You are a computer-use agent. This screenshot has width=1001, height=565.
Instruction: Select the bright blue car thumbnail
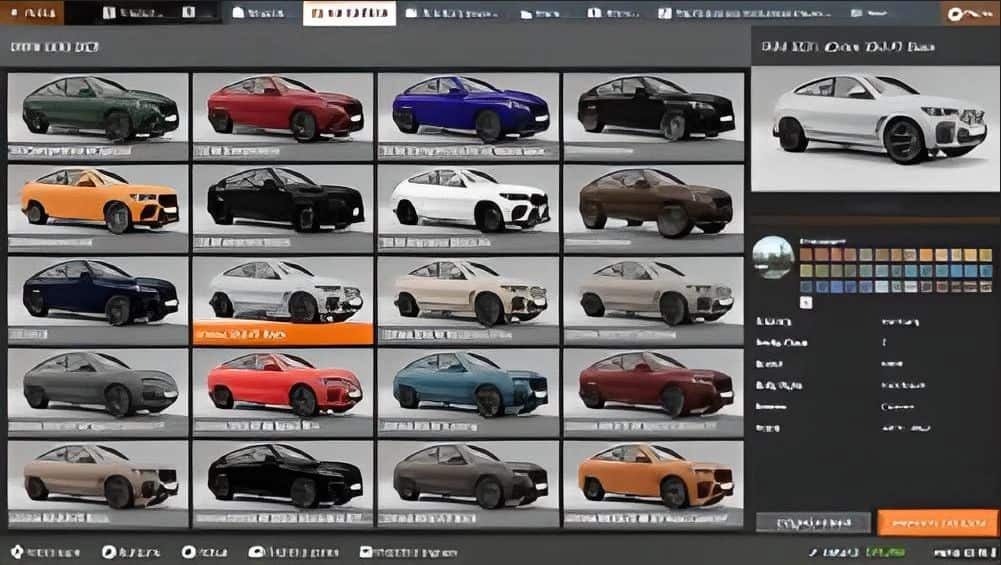[x=468, y=108]
